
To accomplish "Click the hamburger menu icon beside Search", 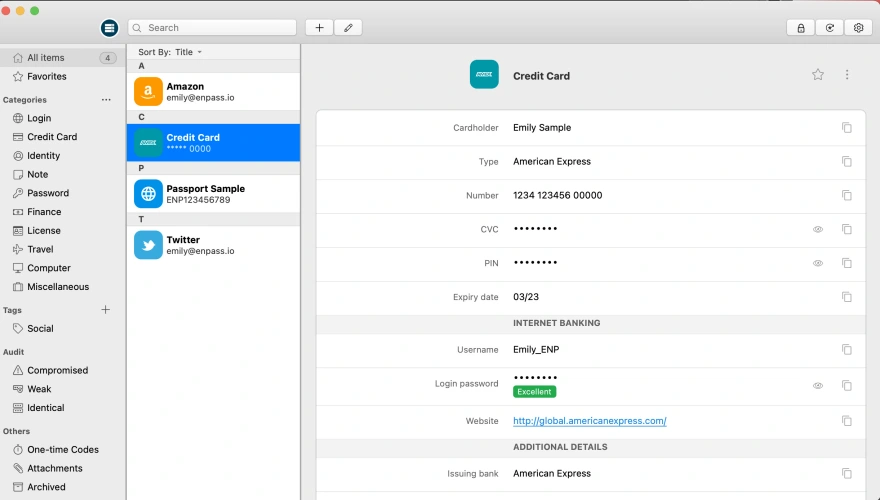I will (109, 28).
